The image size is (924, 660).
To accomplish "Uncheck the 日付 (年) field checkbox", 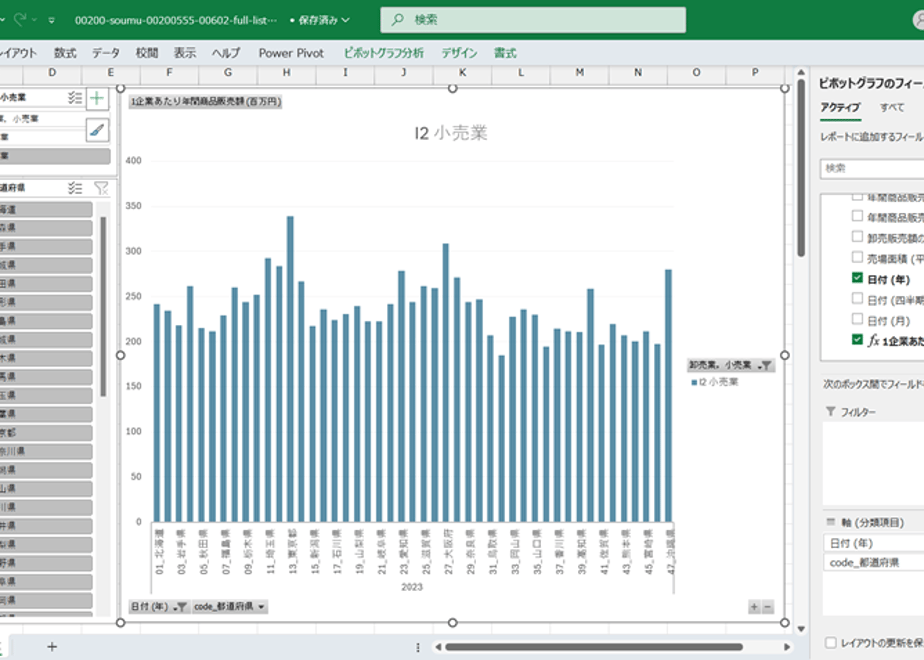I will point(857,278).
